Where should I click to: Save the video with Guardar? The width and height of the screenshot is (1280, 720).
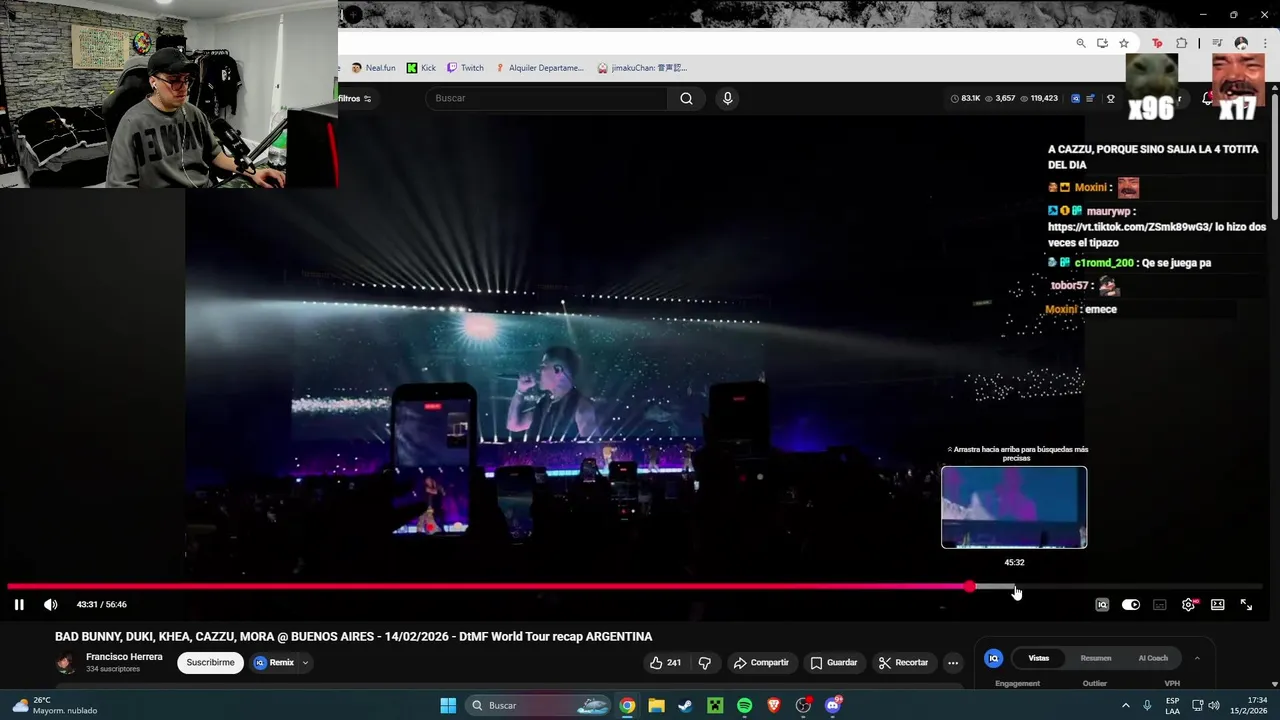click(x=834, y=662)
